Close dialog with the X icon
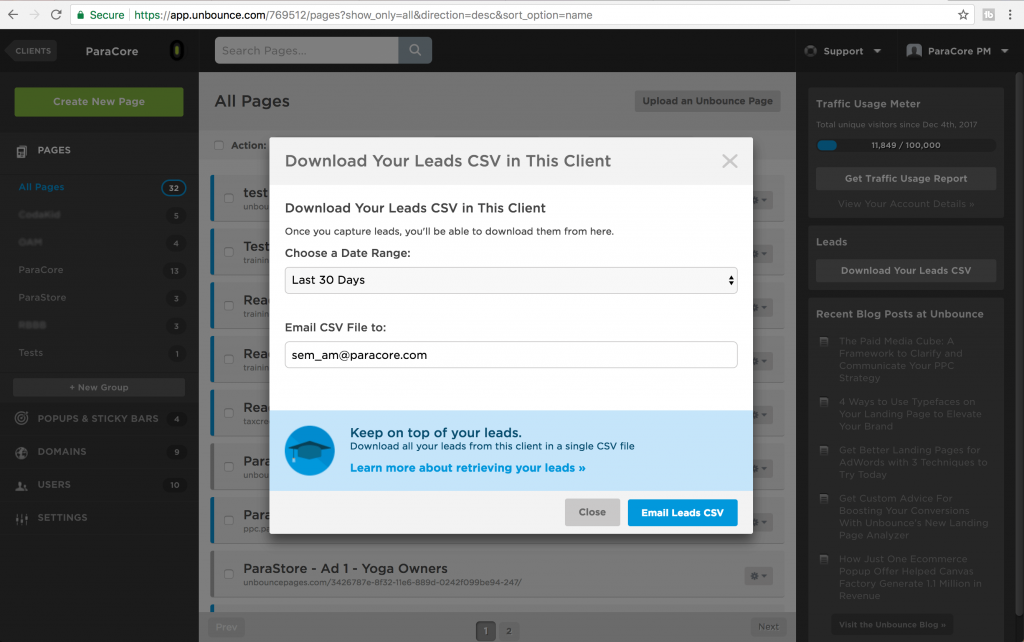1024x642 pixels. coord(729,161)
